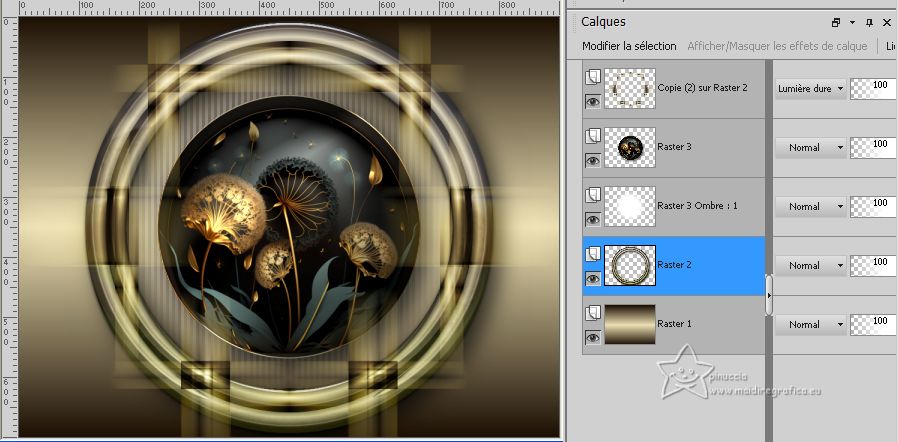The height and width of the screenshot is (442, 898).
Task: Float the Calques panel with the restore icon
Action: (836, 23)
